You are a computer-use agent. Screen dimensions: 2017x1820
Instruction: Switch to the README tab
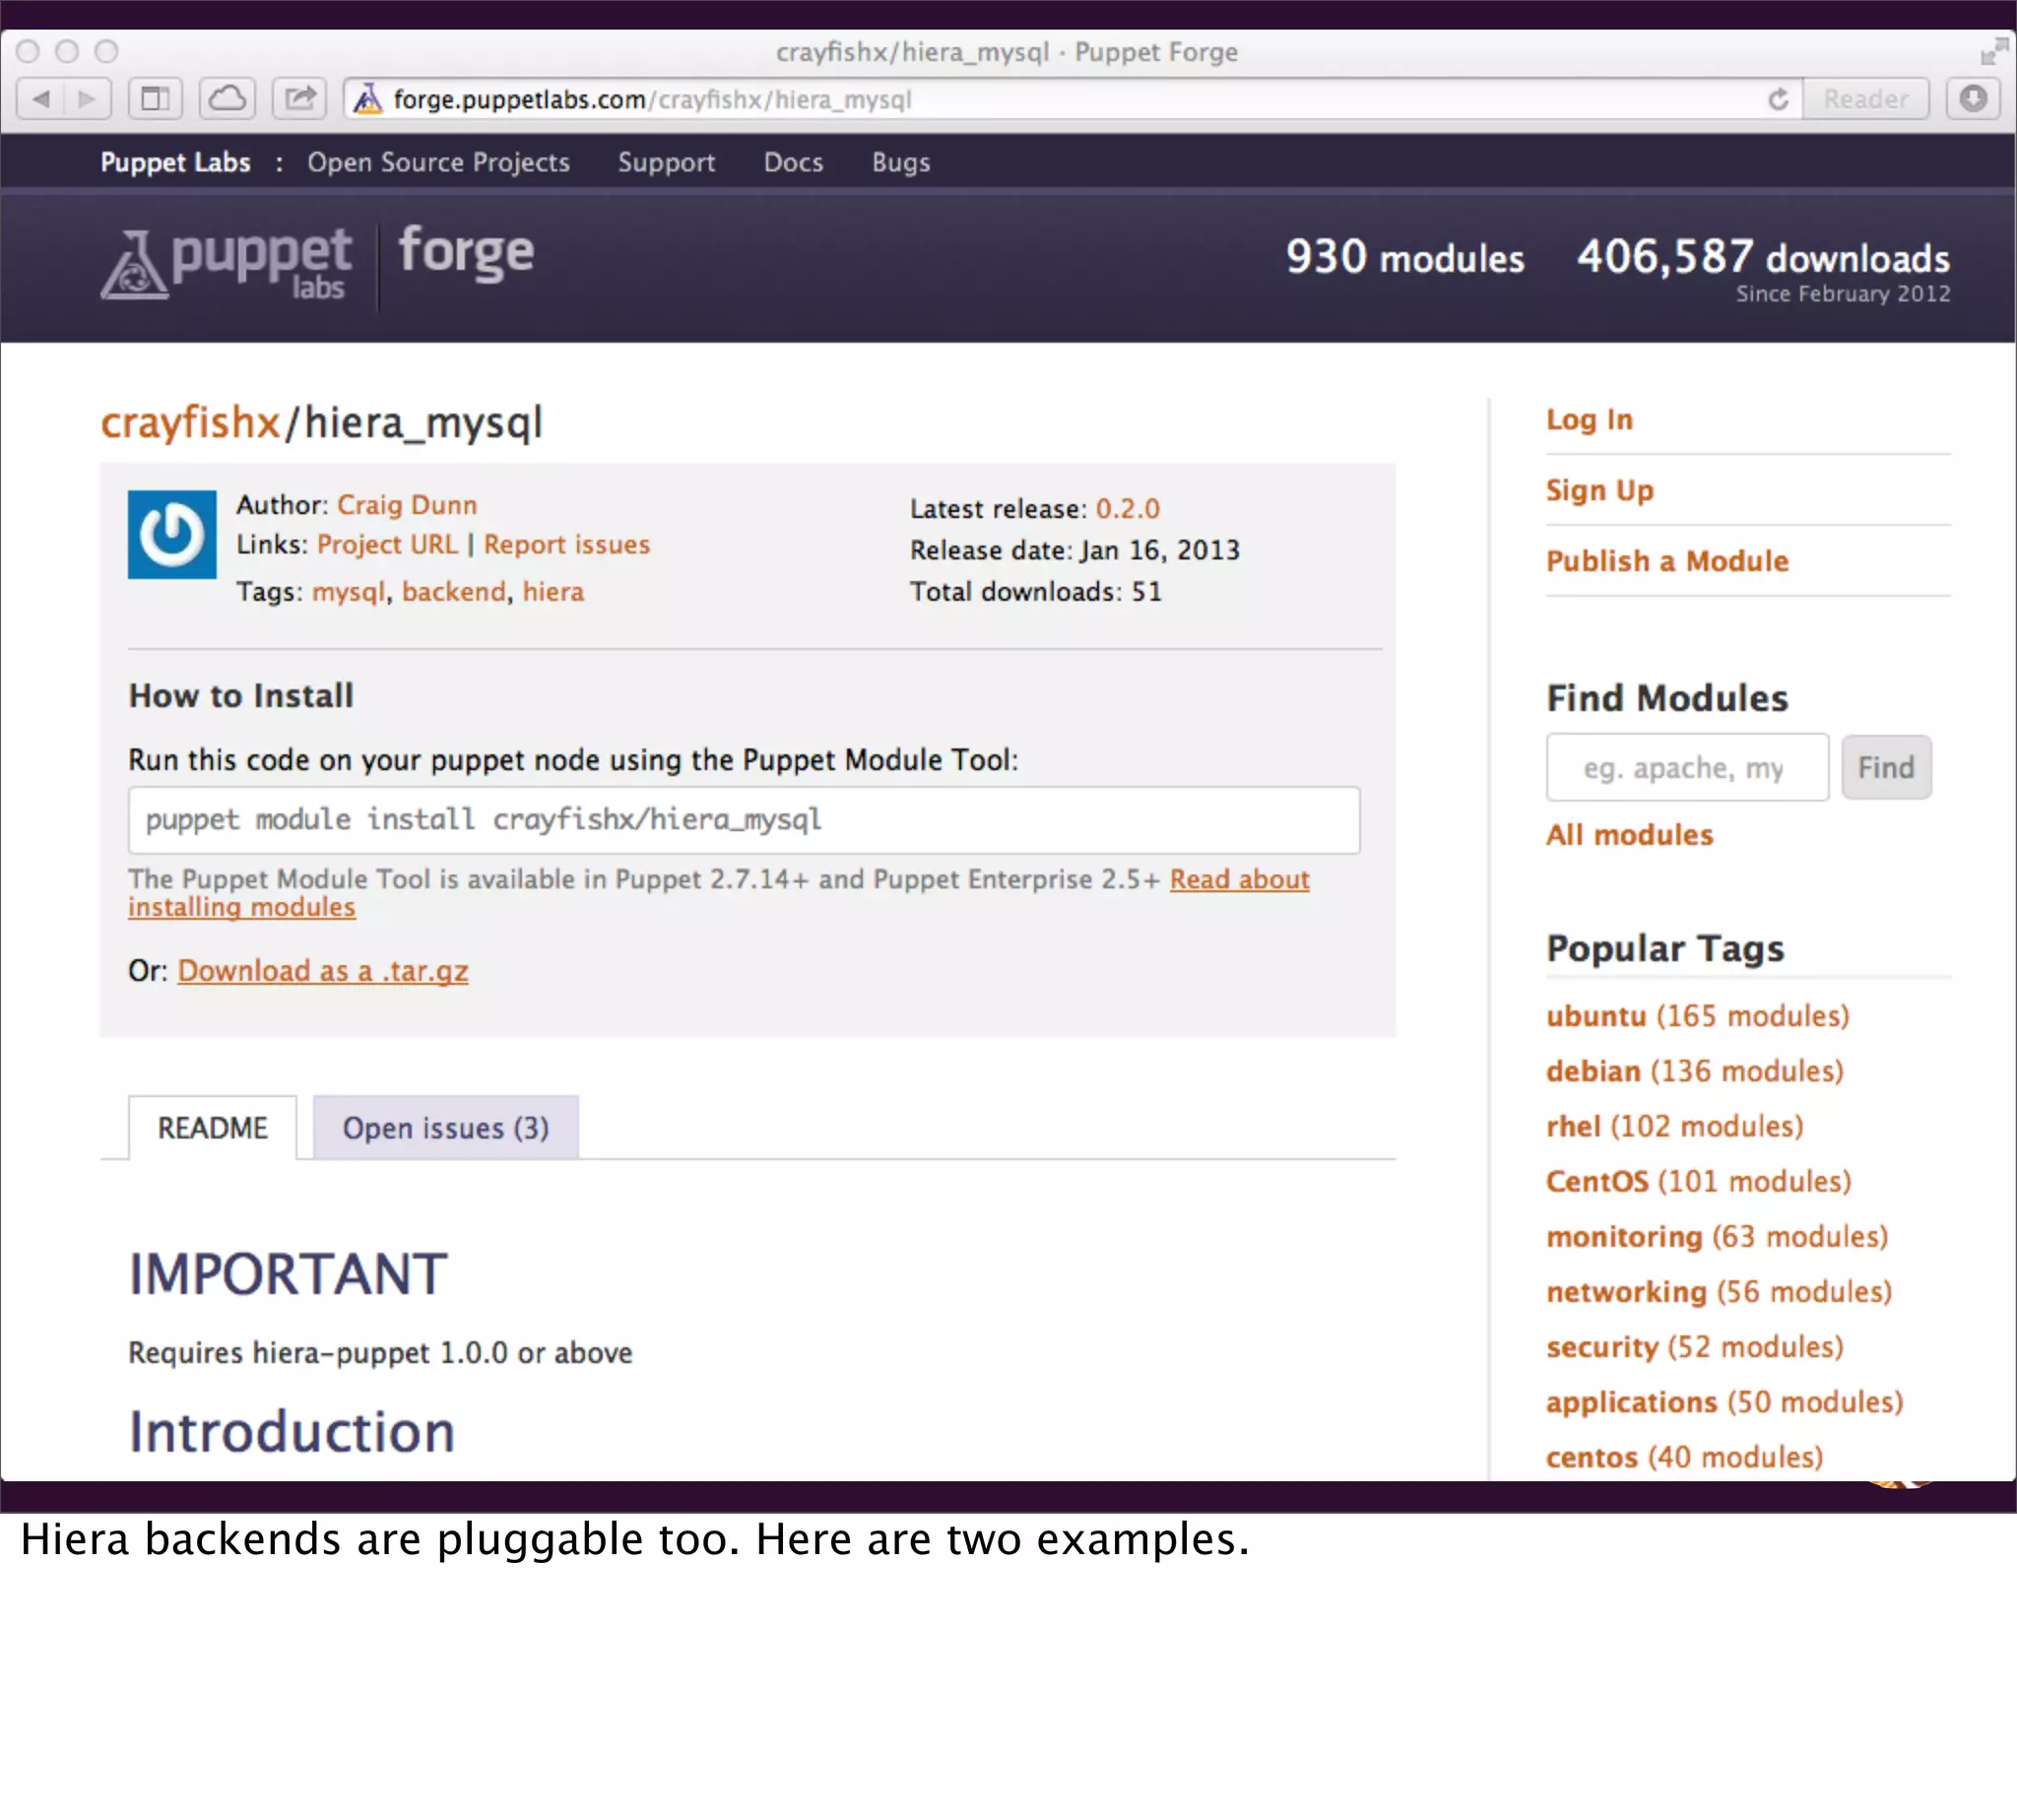[212, 1127]
